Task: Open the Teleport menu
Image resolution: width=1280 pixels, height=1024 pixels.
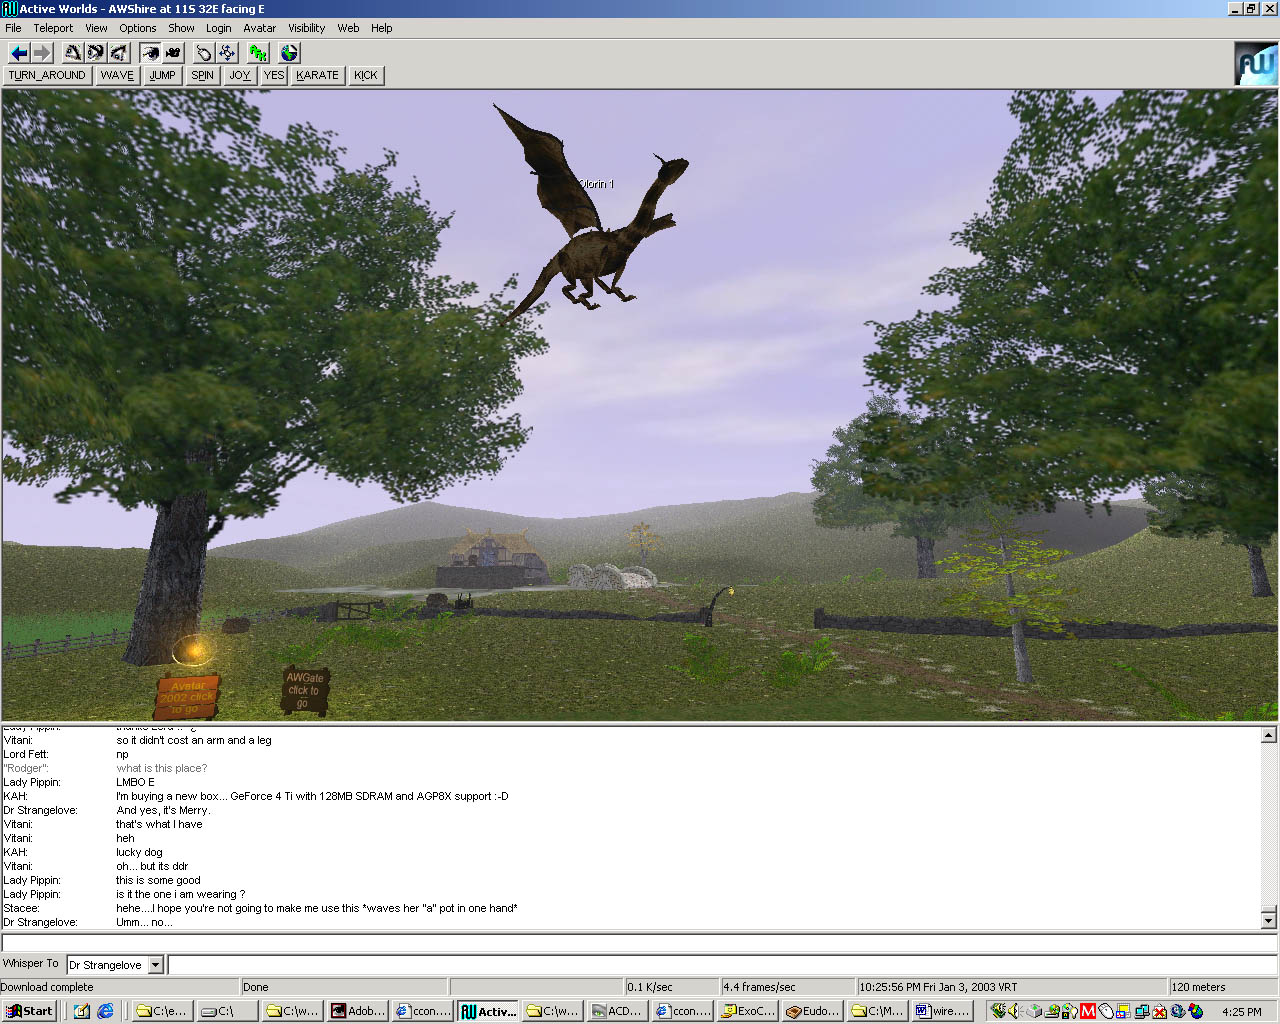Action: click(x=53, y=28)
